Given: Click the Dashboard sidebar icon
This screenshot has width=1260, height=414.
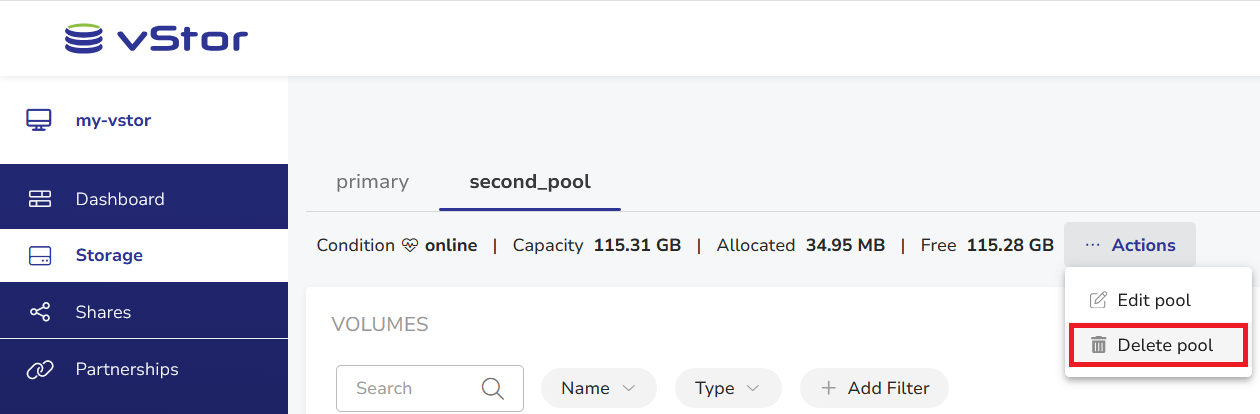Looking at the screenshot, I should click(39, 199).
